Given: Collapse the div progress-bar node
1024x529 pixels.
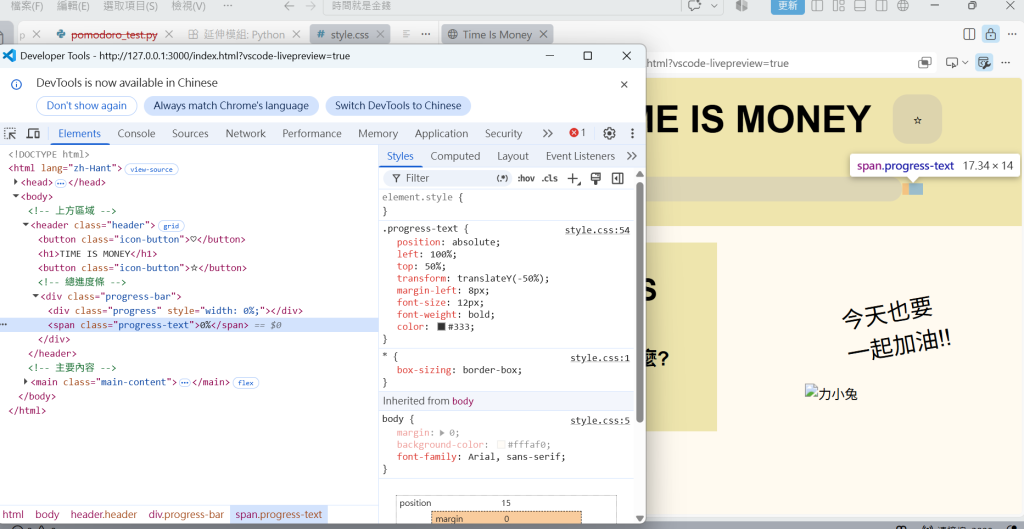Looking at the screenshot, I should click(35, 296).
